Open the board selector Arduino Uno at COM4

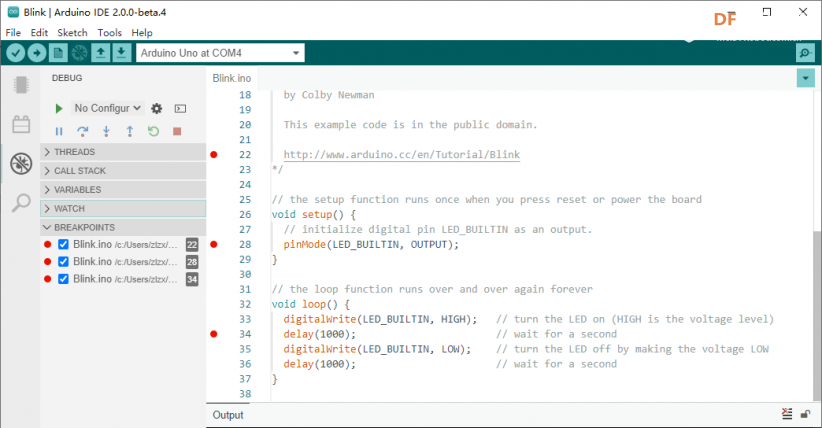(220, 53)
